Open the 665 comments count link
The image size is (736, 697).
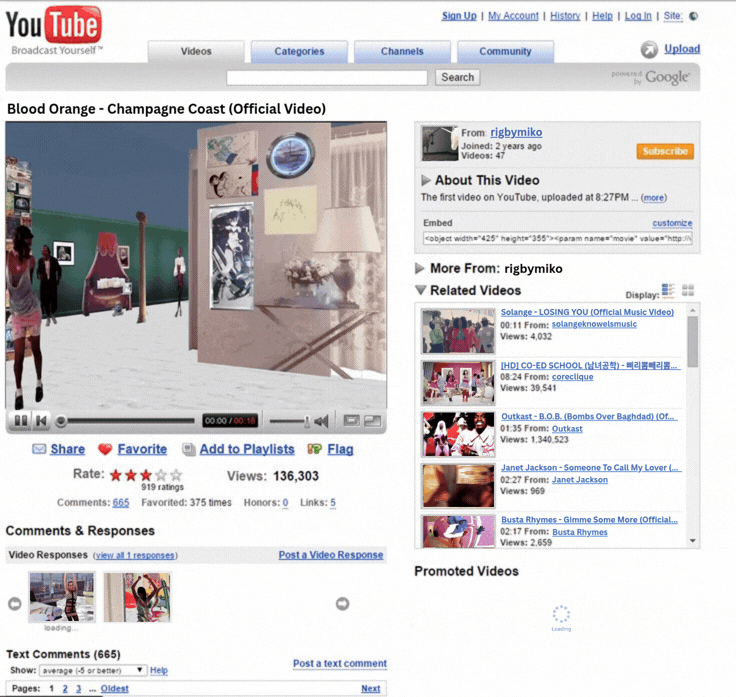pos(121,503)
